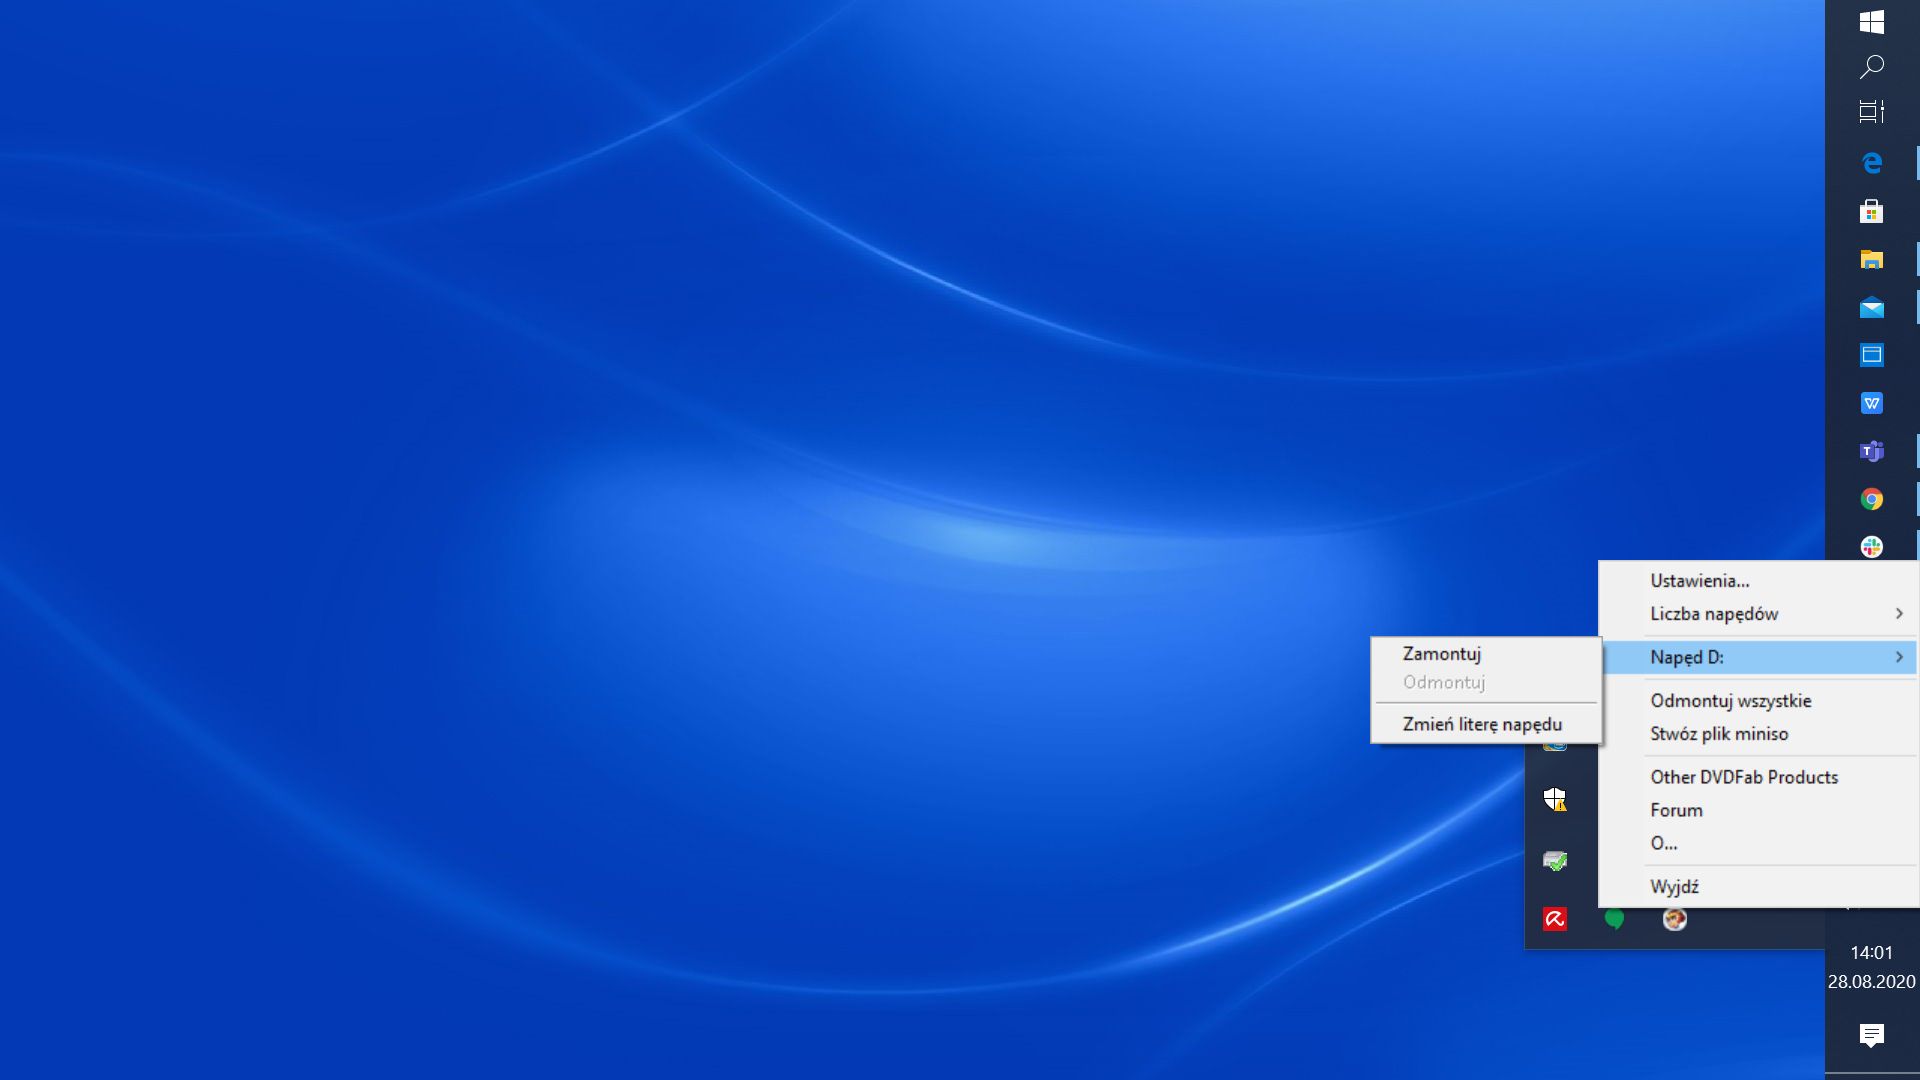
Task: Click Other DVDFab Products link
Action: click(1743, 777)
